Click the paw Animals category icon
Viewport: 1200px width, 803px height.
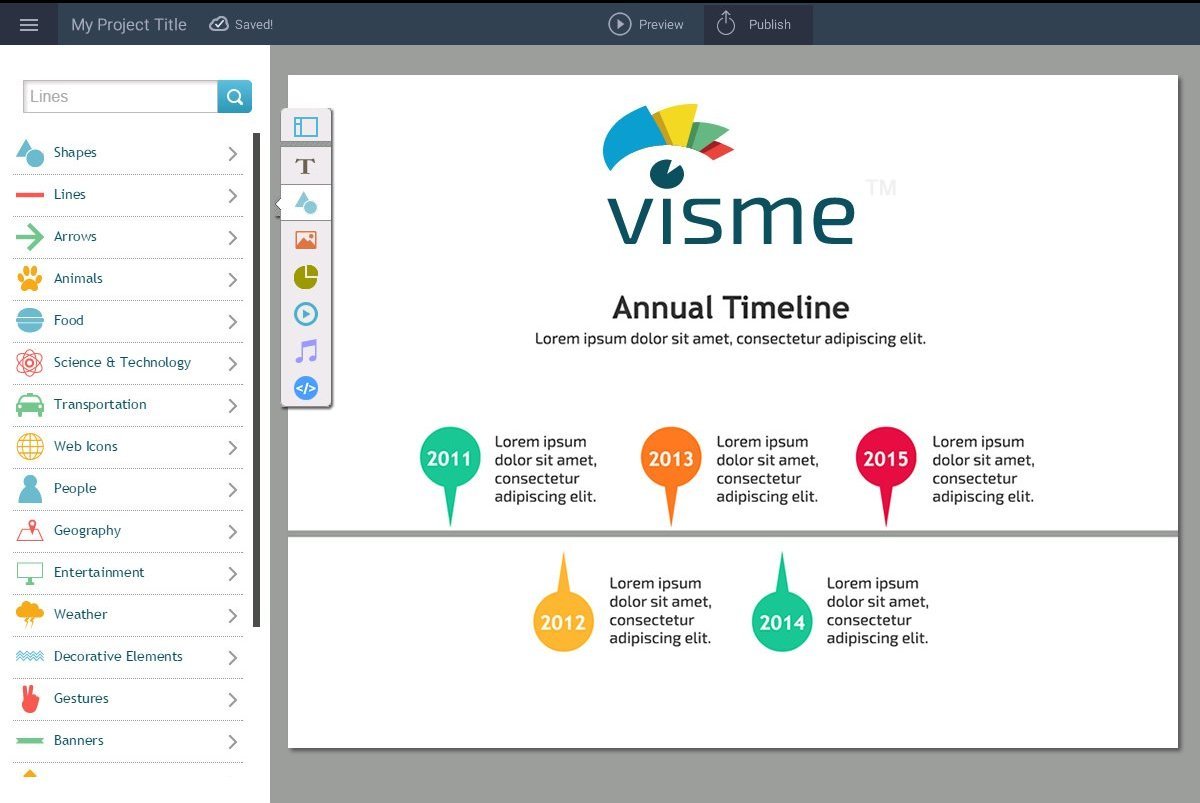(30, 278)
